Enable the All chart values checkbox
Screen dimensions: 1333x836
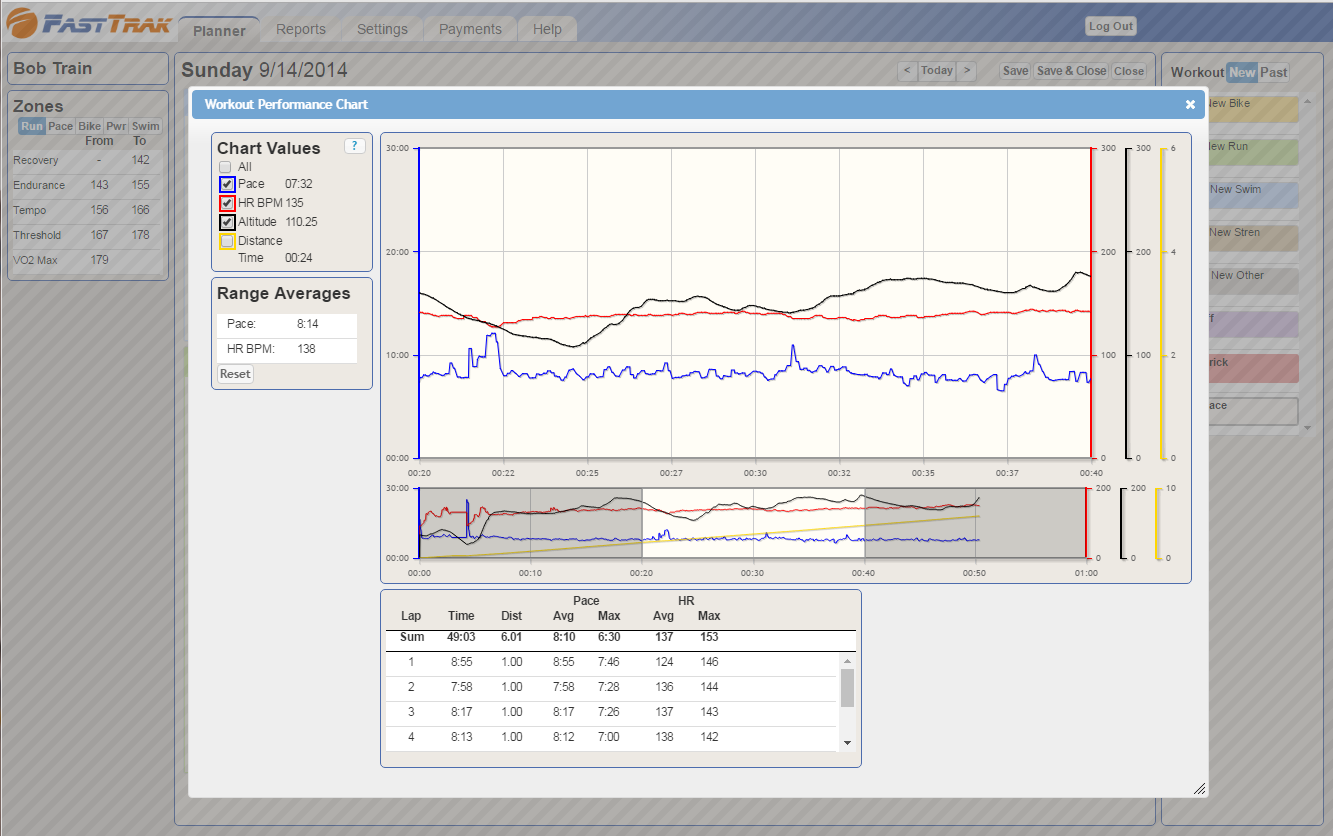[x=225, y=167]
